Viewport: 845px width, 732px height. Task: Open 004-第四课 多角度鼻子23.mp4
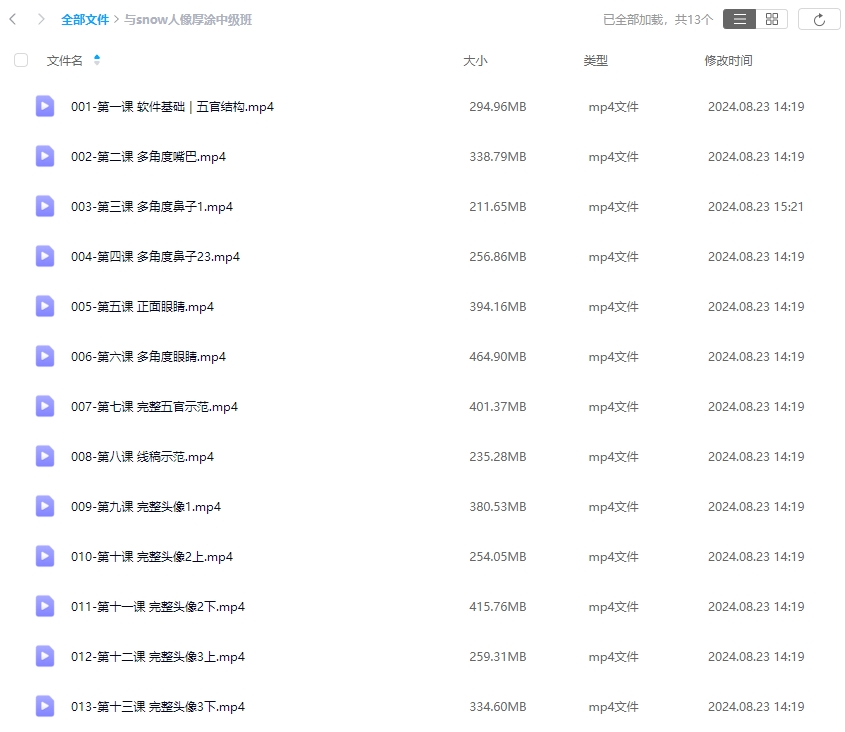pyautogui.click(x=155, y=257)
